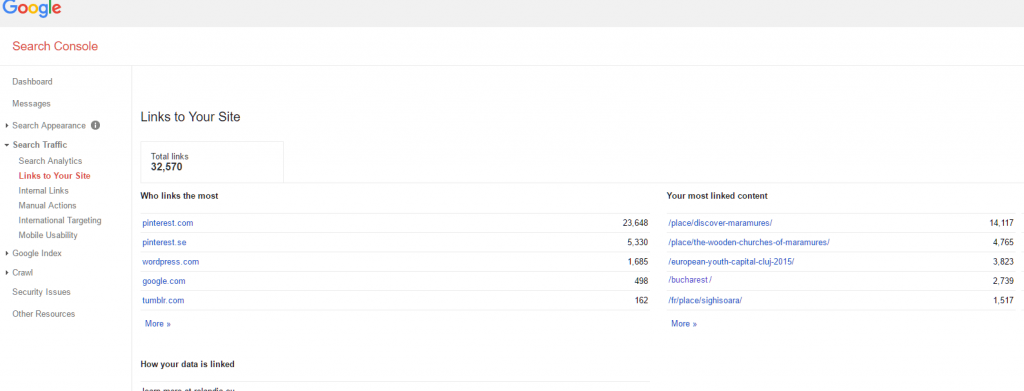
Task: Click the Links to Your Site heading
Action: pos(190,117)
